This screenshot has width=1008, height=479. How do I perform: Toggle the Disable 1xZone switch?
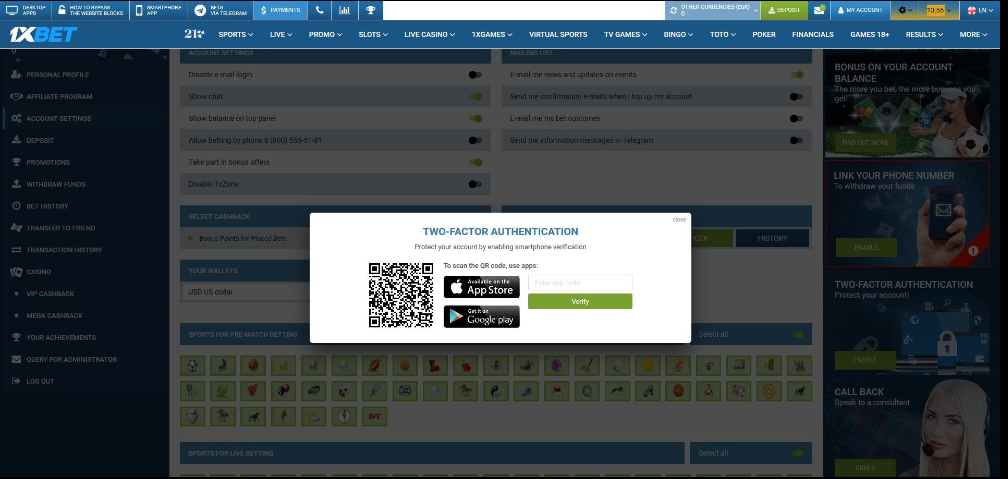(x=475, y=184)
